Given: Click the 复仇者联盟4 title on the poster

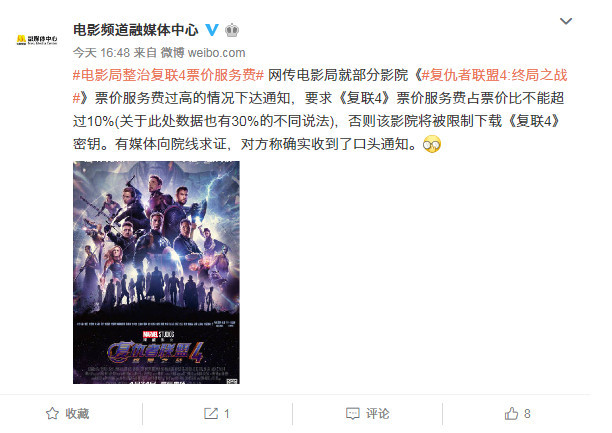Looking at the screenshot, I should [155, 353].
